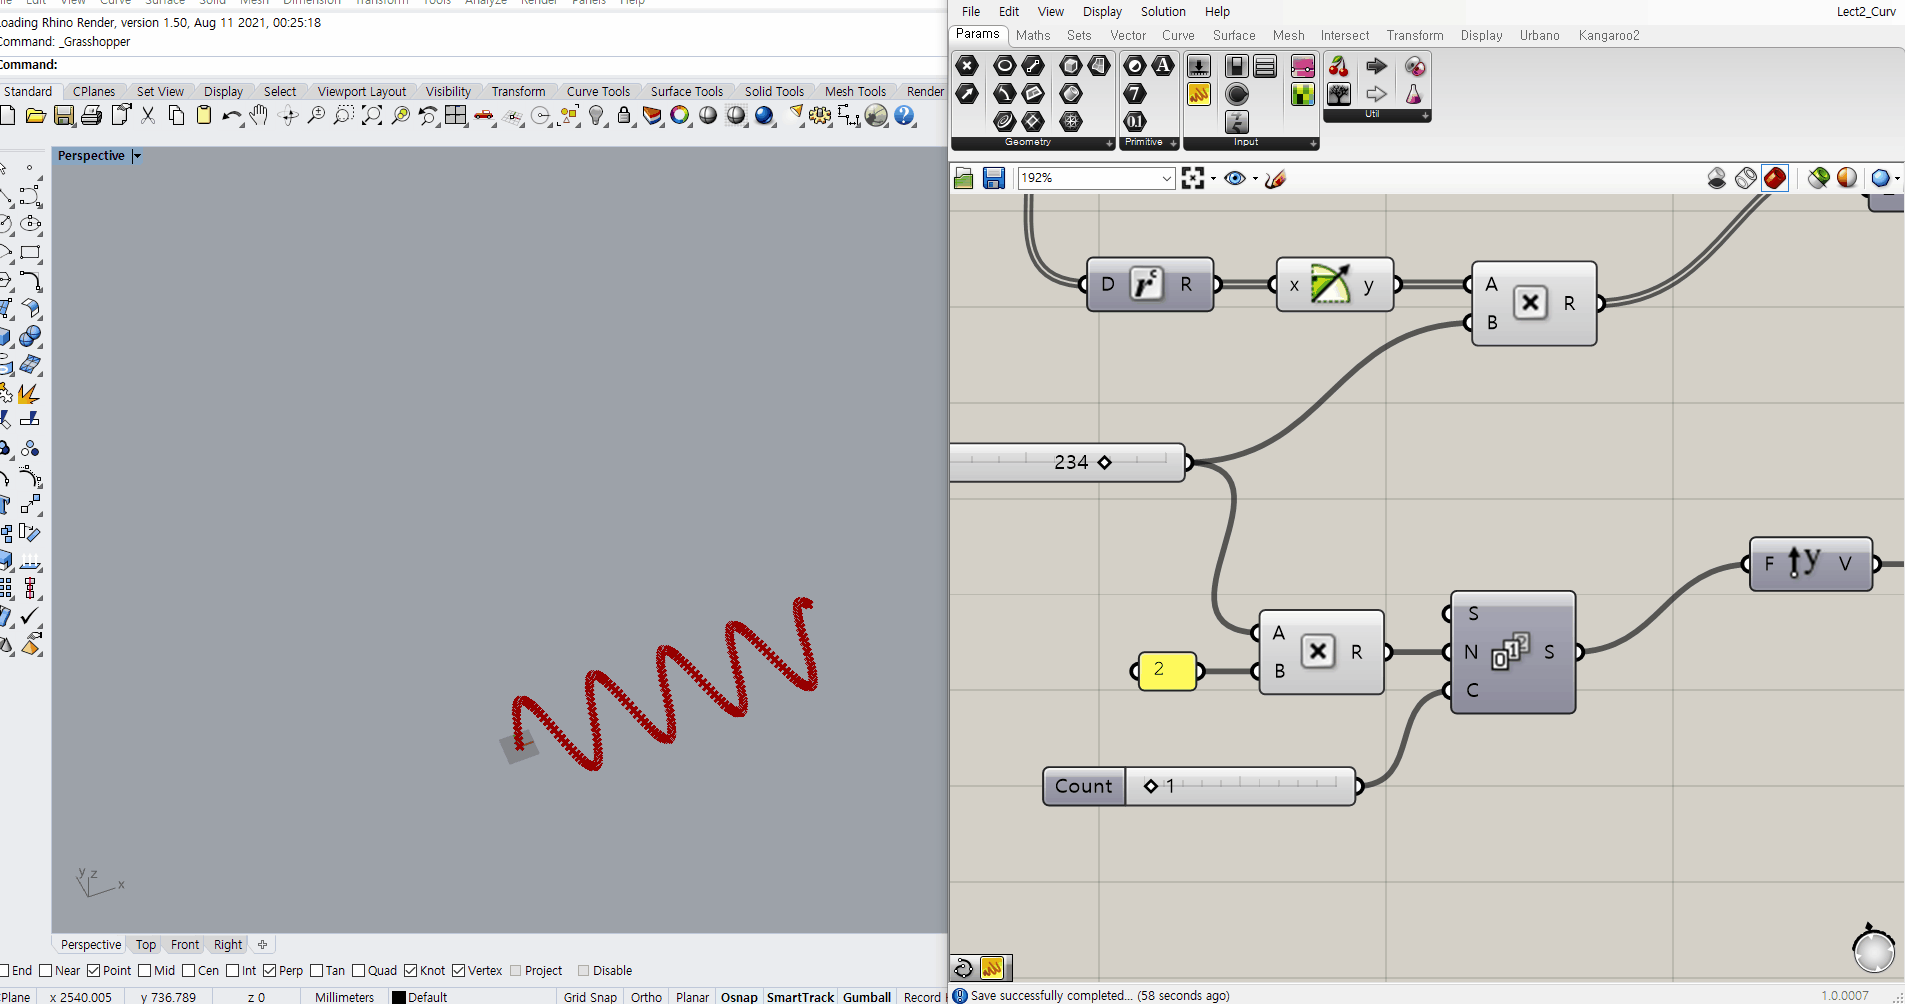Open preview mesh quality dropdown arrow
Screen dimensions: 1905x1004
pyautogui.click(x=1897, y=179)
